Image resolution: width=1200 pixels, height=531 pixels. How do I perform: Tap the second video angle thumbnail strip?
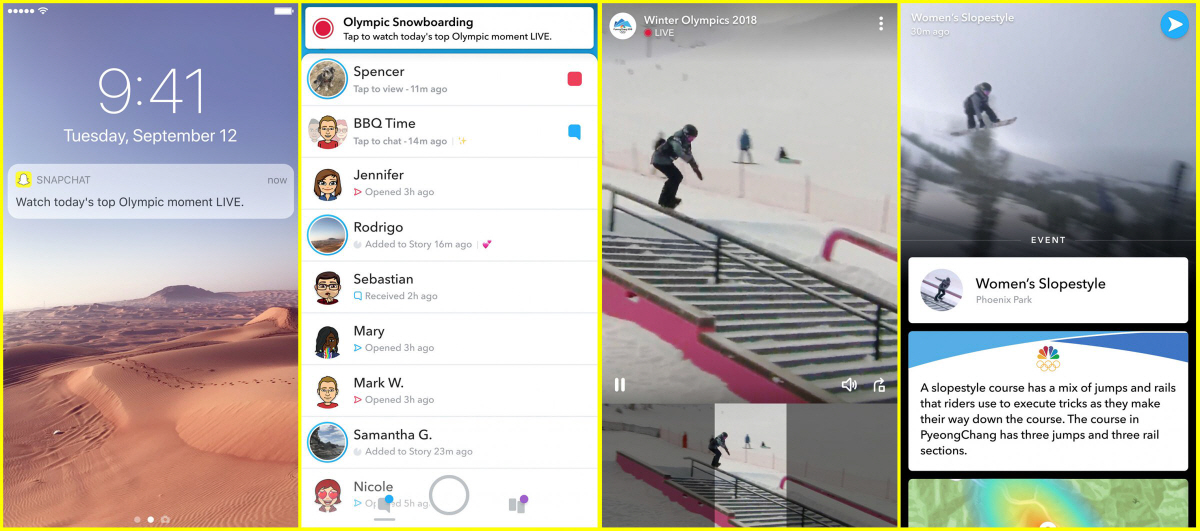point(749,463)
